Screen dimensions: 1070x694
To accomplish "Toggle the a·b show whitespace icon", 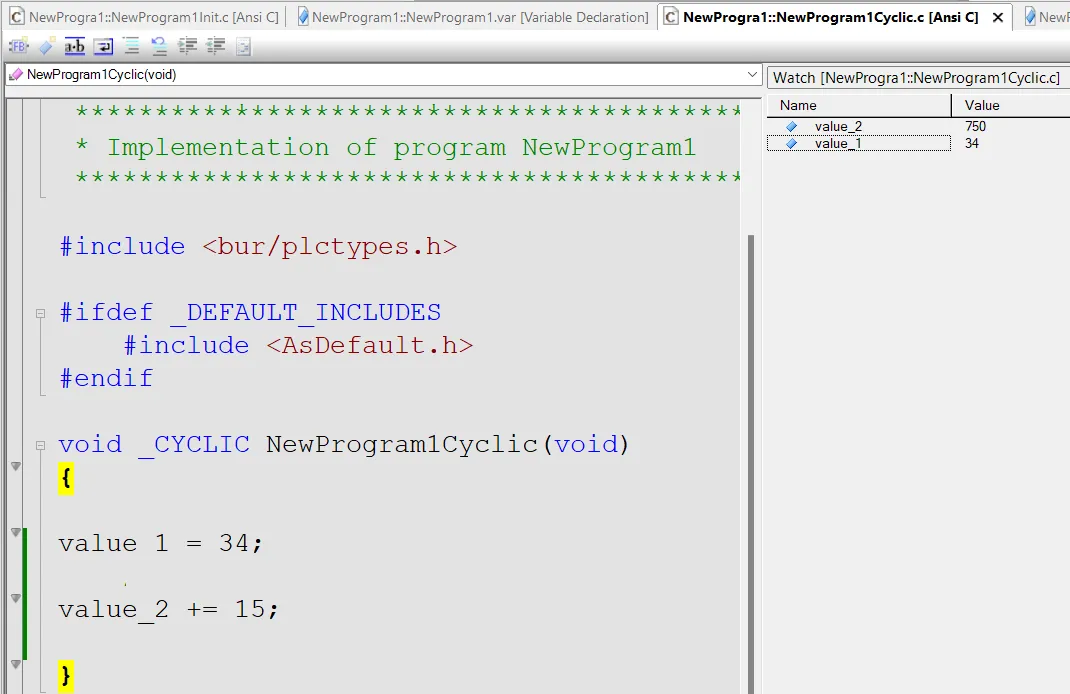I will point(74,46).
